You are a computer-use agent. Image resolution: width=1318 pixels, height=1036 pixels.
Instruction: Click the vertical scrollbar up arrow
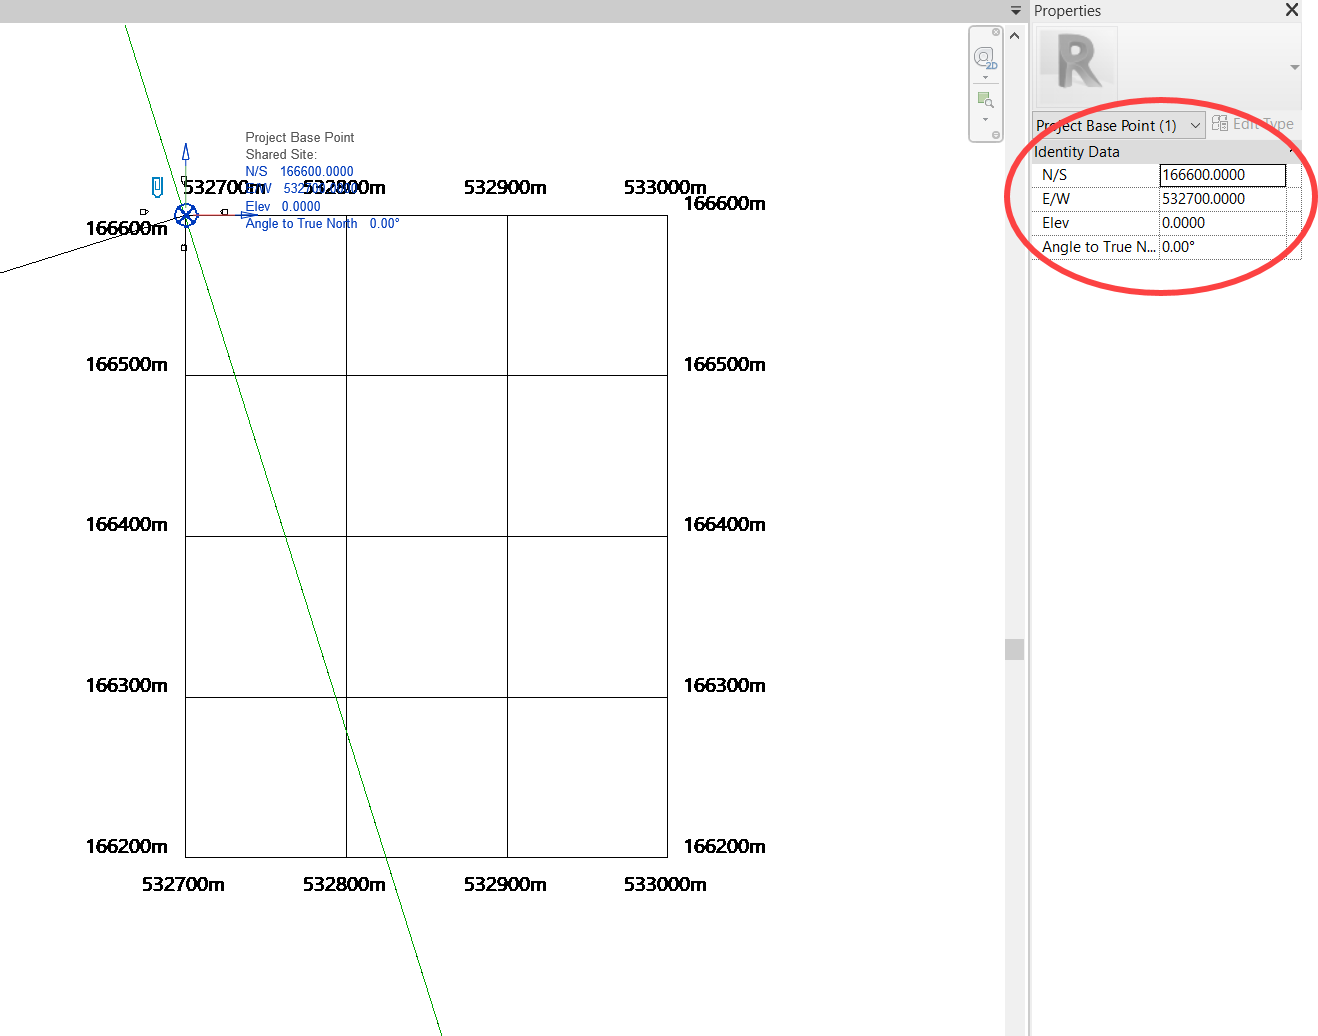[x=1015, y=36]
